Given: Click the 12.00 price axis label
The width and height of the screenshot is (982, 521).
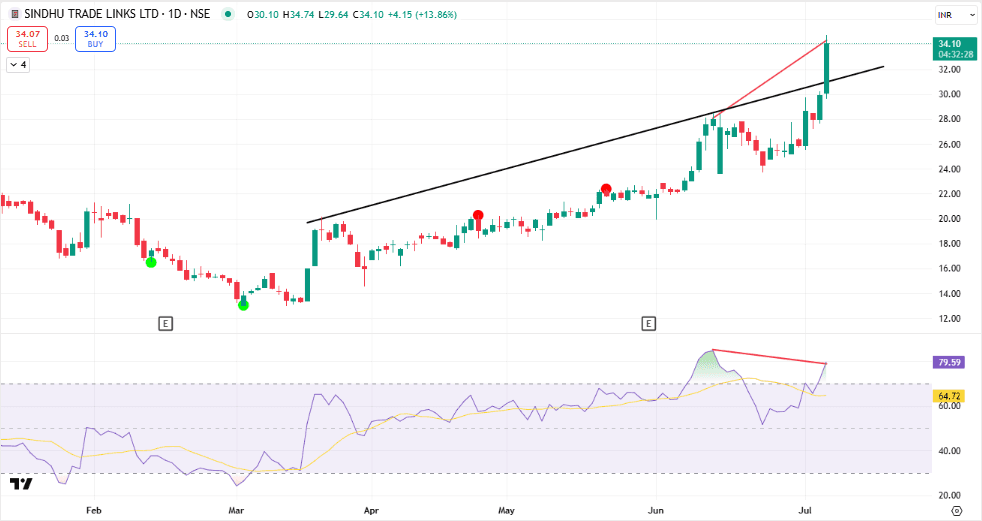Looking at the screenshot, I should tap(950, 319).
